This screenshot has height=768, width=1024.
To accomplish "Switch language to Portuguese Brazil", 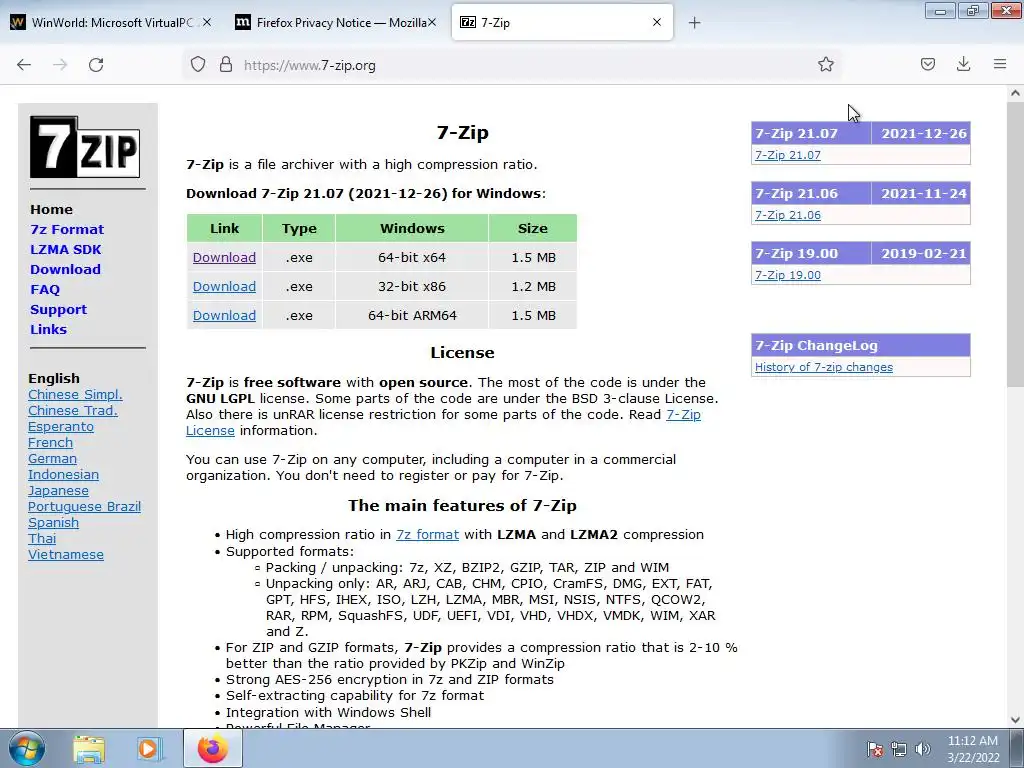I will point(84,507).
